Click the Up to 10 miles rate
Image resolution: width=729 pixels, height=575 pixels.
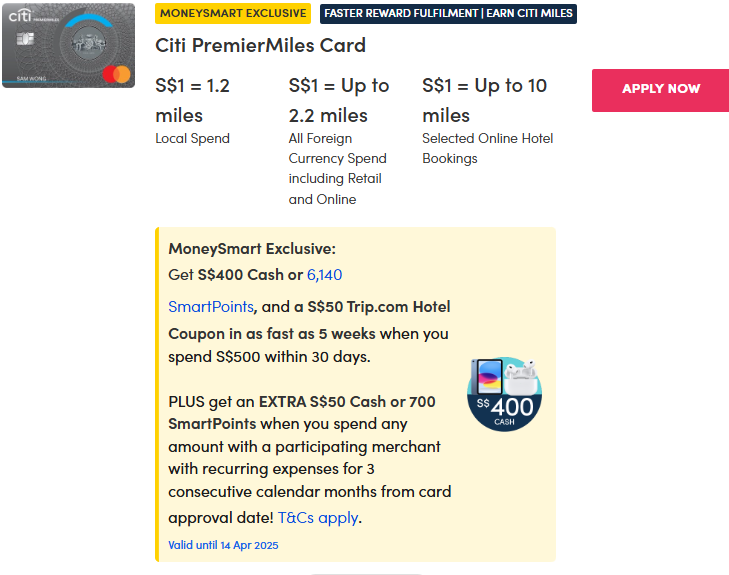(485, 100)
